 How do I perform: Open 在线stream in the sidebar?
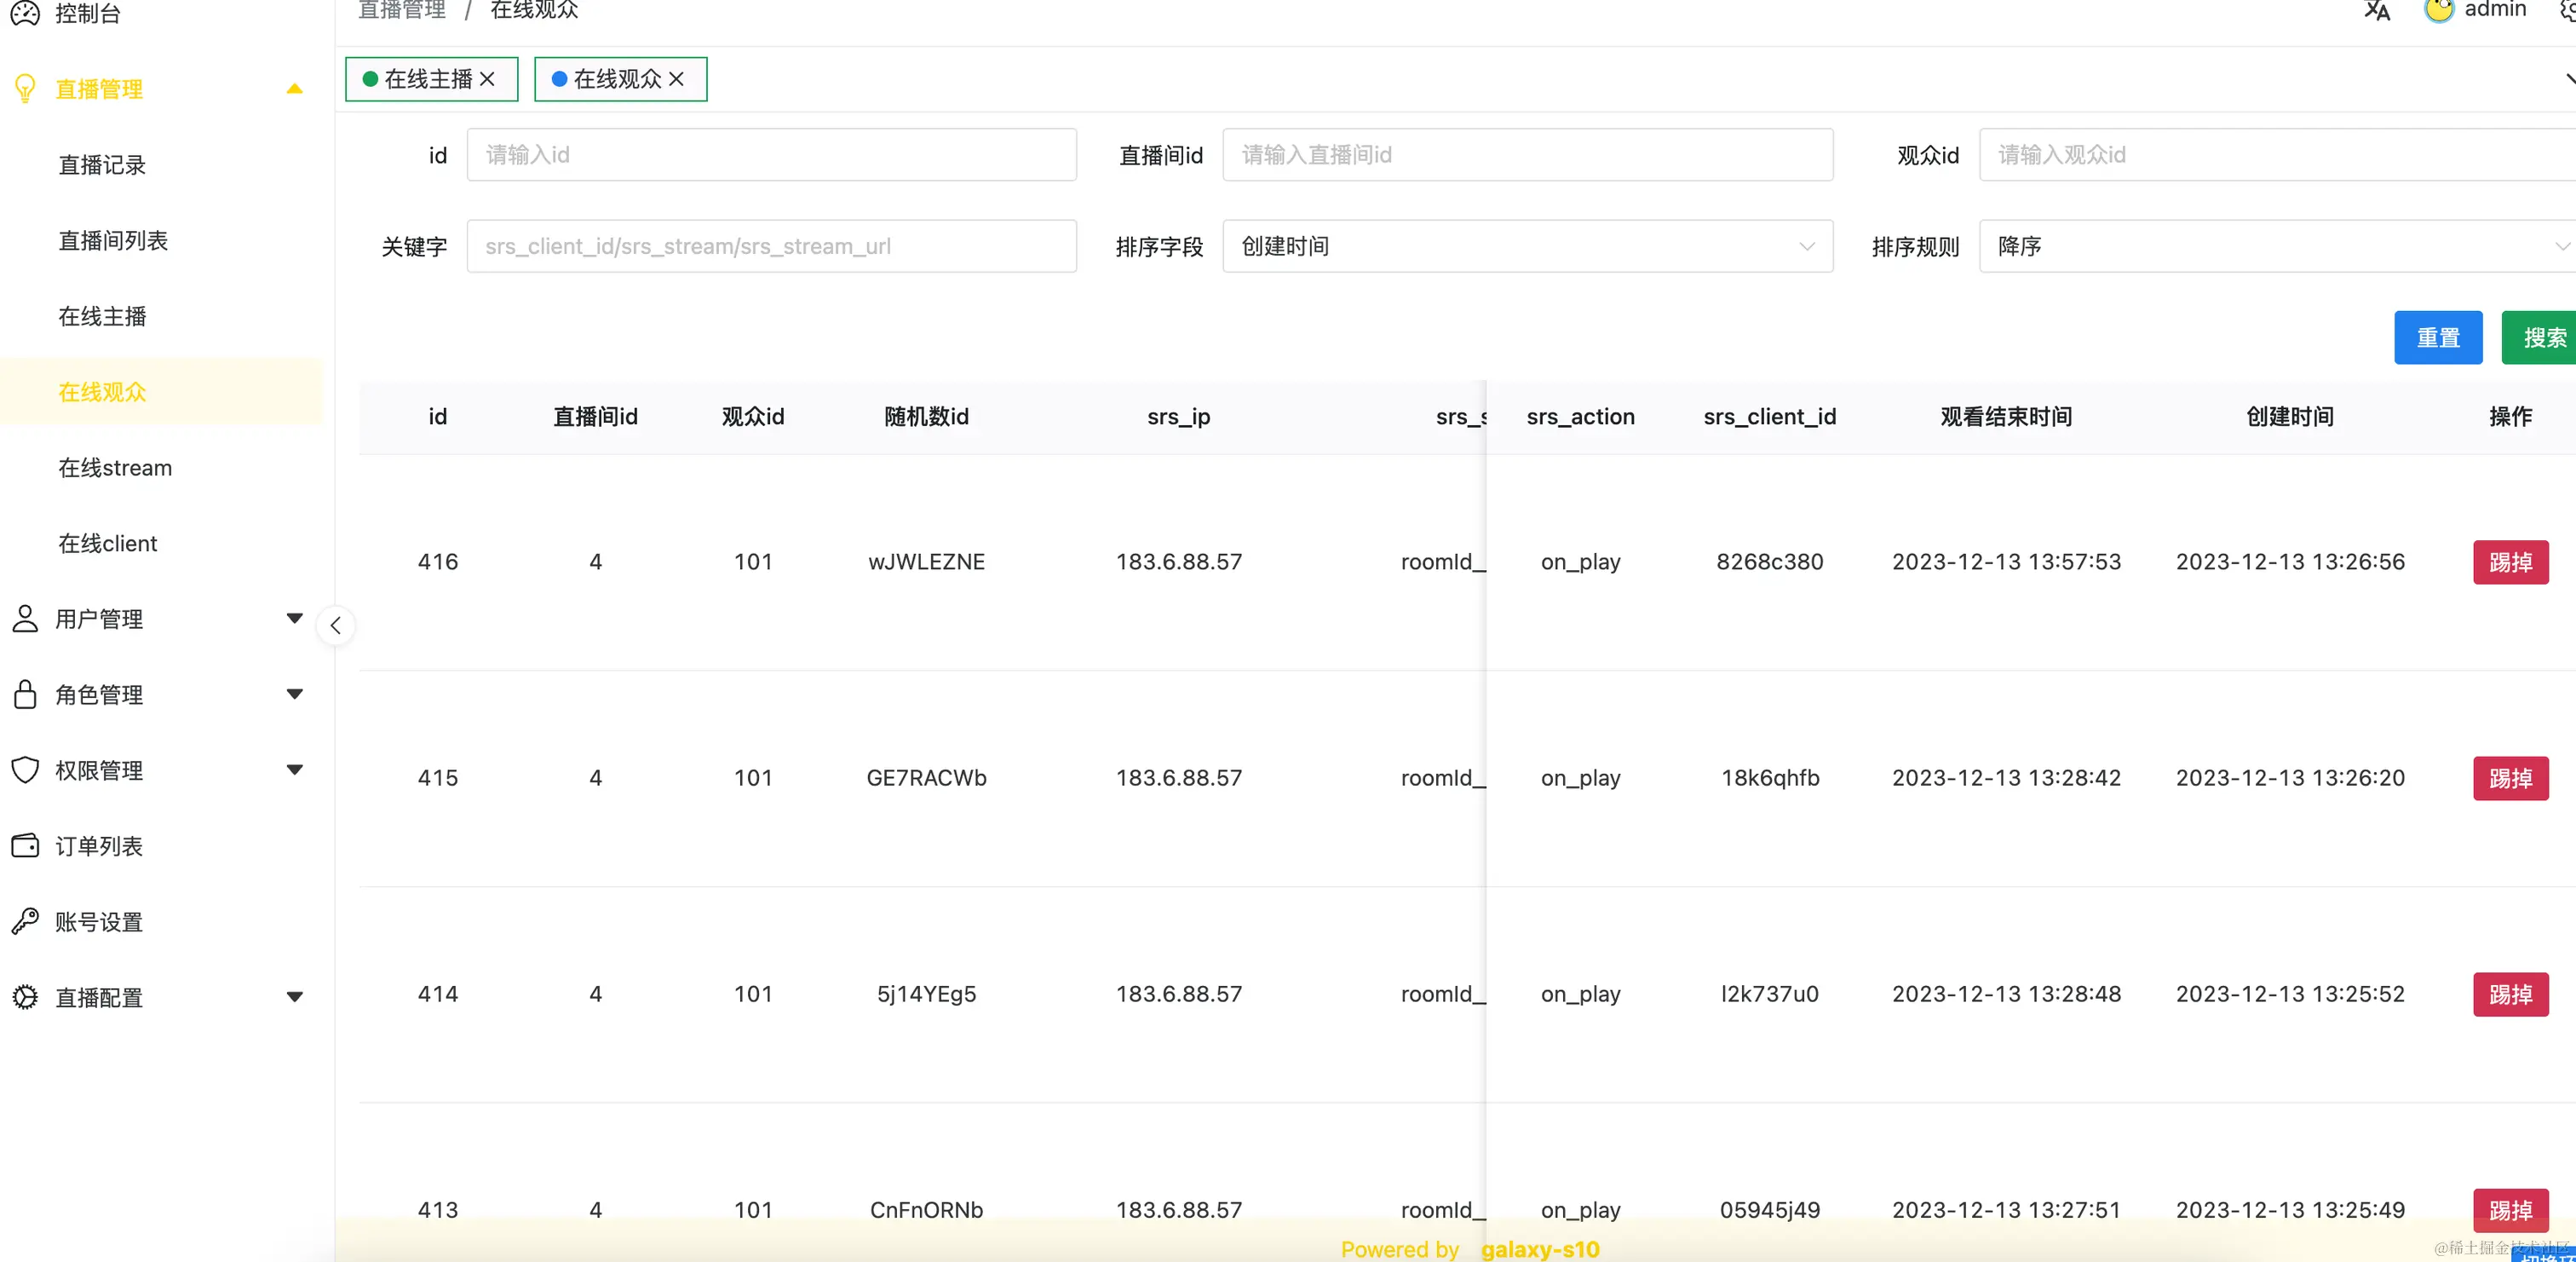tap(115, 468)
